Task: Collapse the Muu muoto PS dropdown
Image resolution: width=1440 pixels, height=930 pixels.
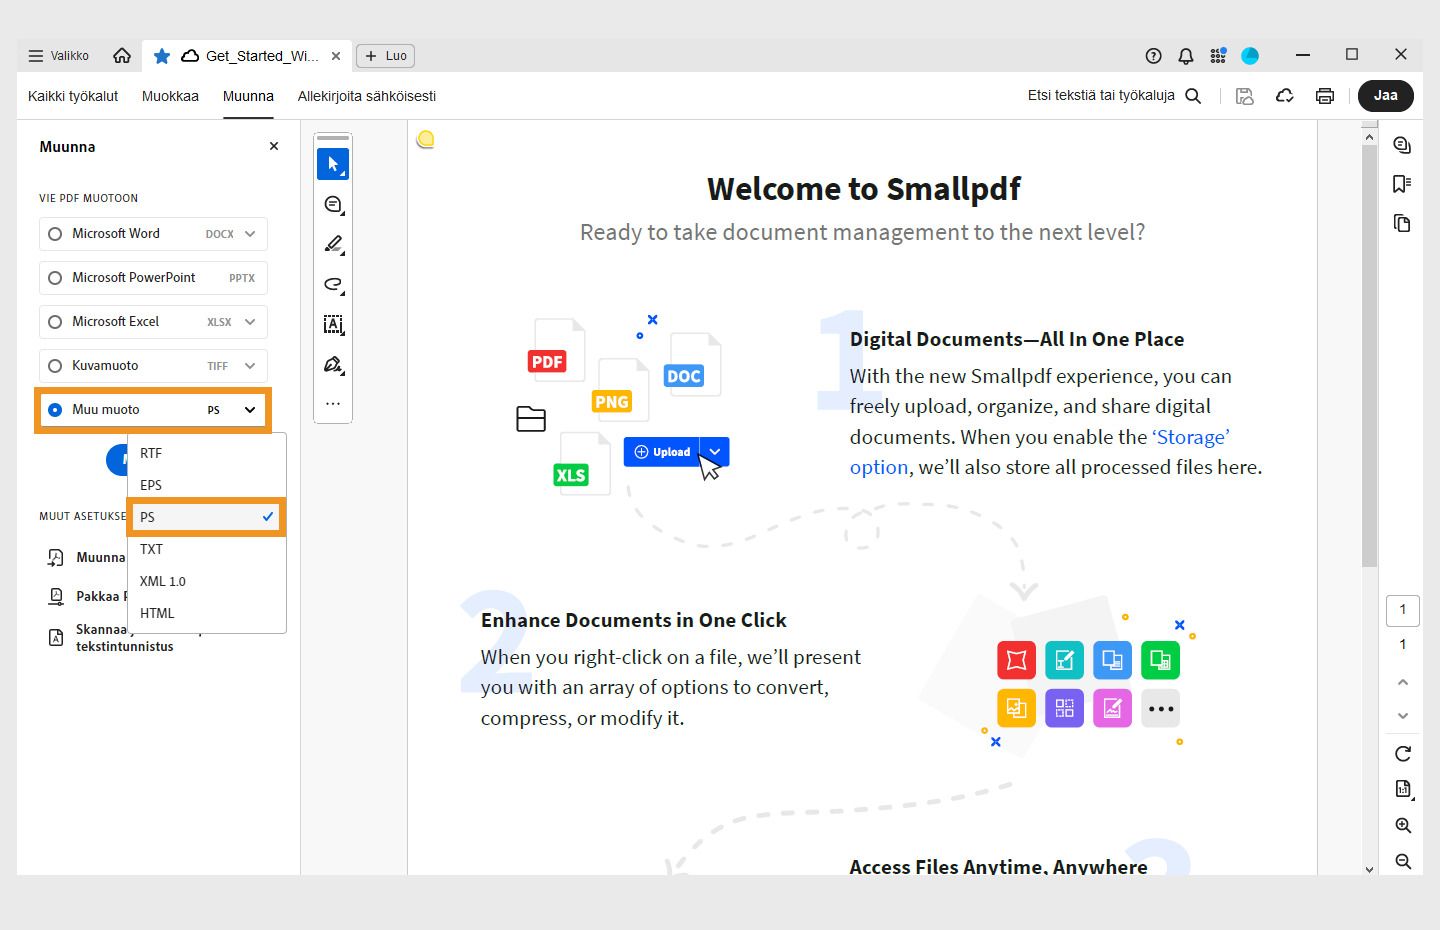Action: coord(250,410)
